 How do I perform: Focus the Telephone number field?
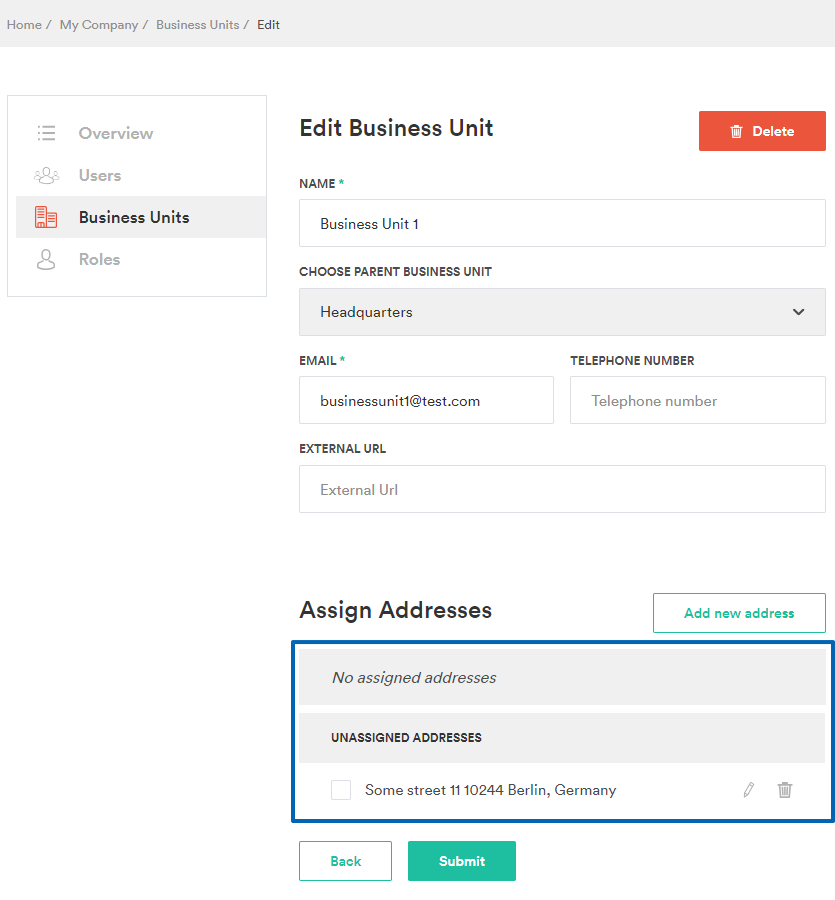coord(697,400)
